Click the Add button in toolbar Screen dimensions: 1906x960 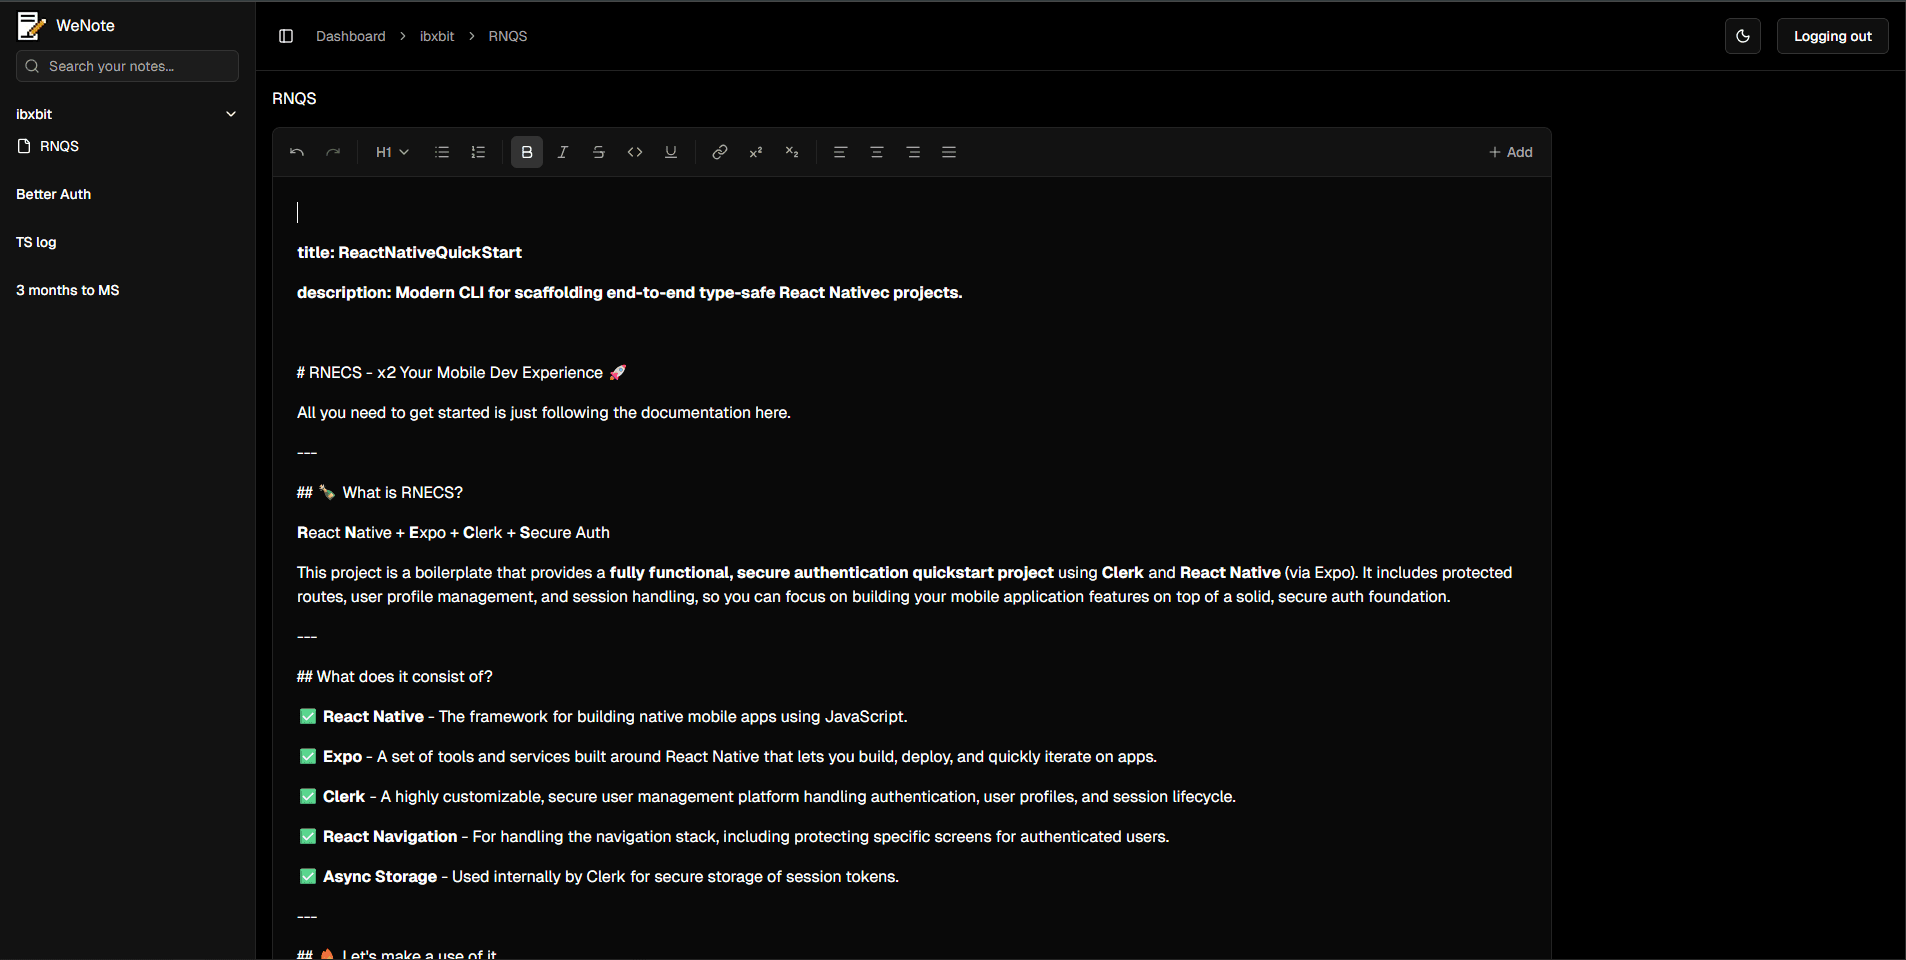(1510, 152)
